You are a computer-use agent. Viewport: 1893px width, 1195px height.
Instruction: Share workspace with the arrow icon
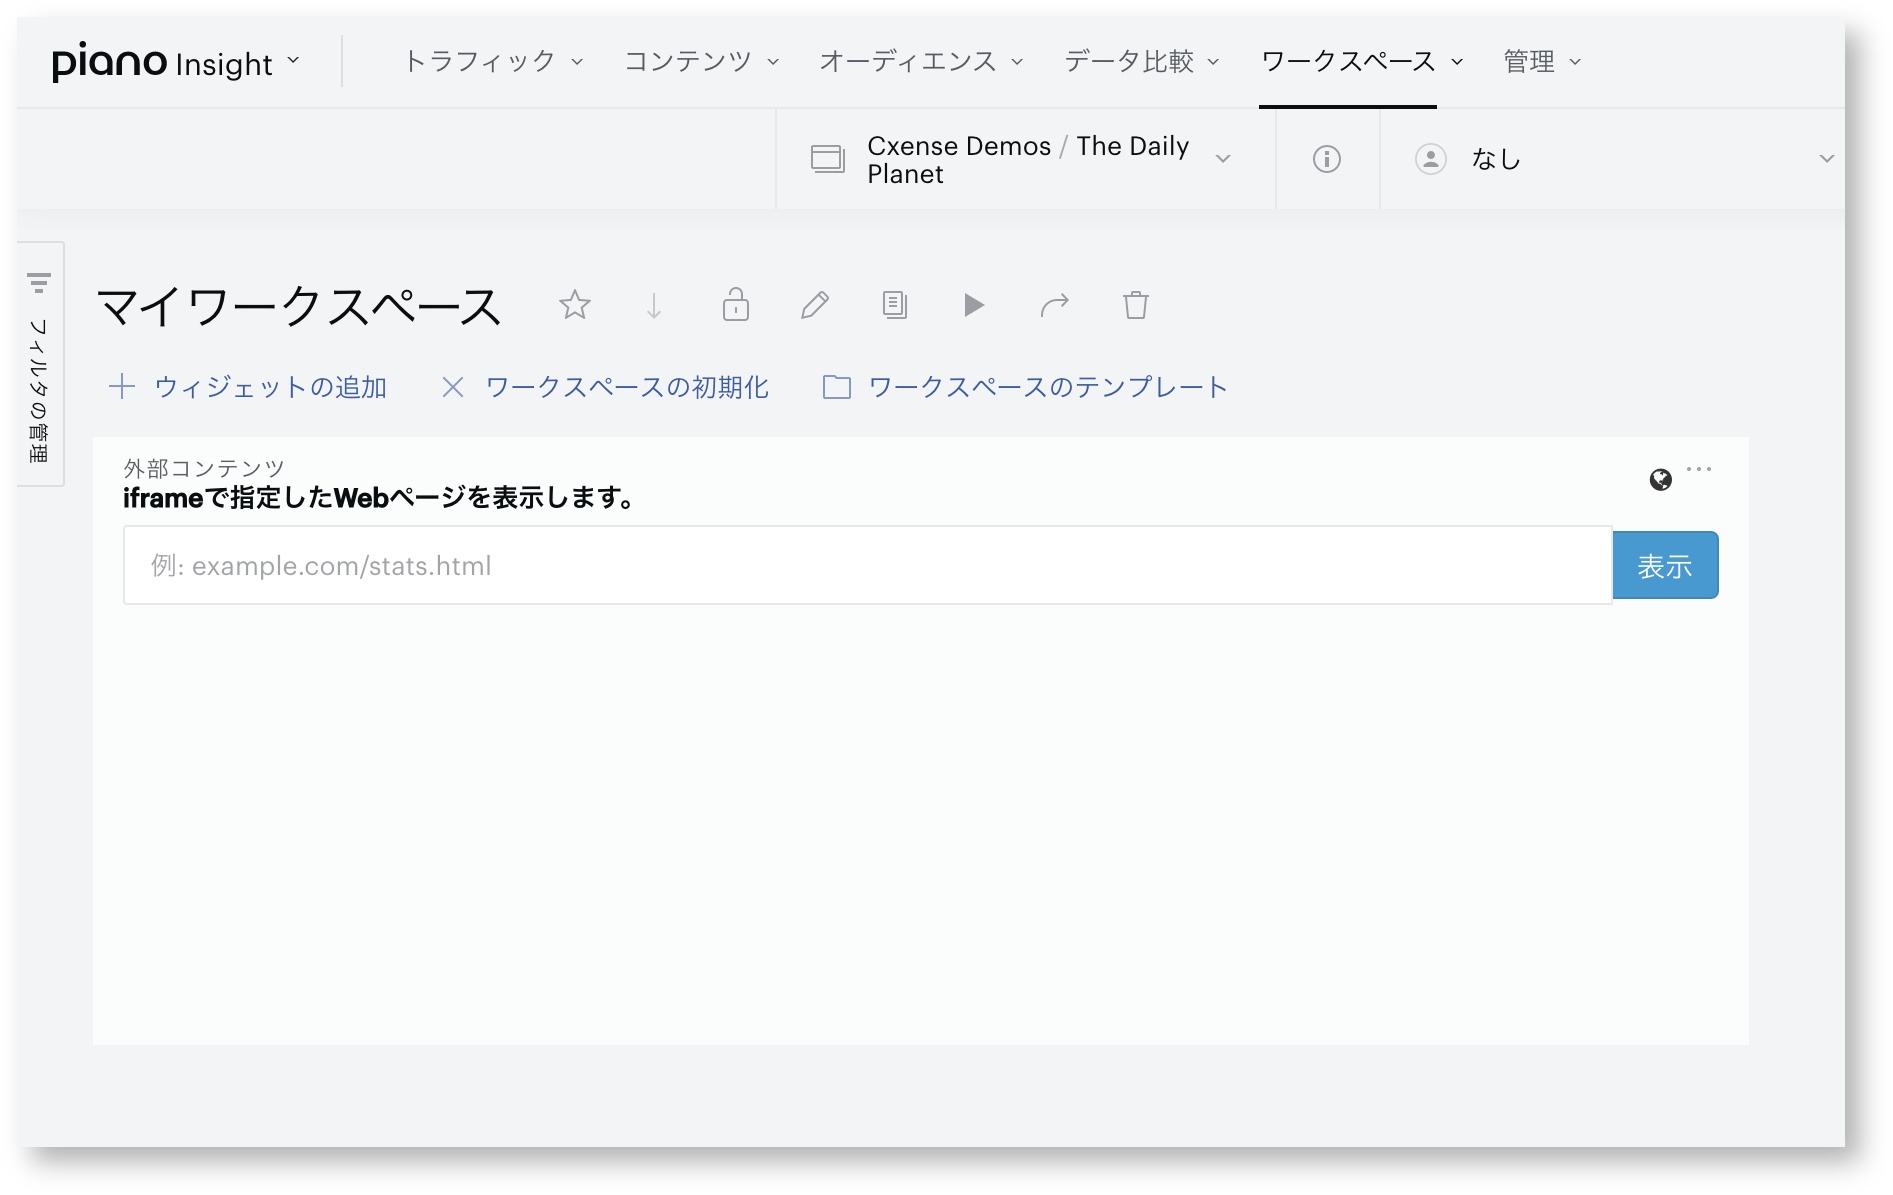tap(1055, 305)
